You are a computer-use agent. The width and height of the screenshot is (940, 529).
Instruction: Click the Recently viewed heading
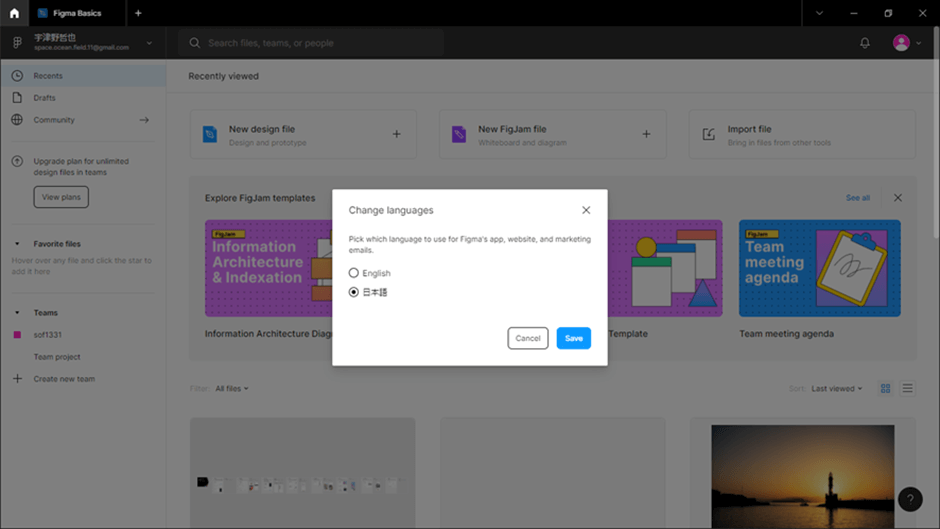pyautogui.click(x=224, y=76)
